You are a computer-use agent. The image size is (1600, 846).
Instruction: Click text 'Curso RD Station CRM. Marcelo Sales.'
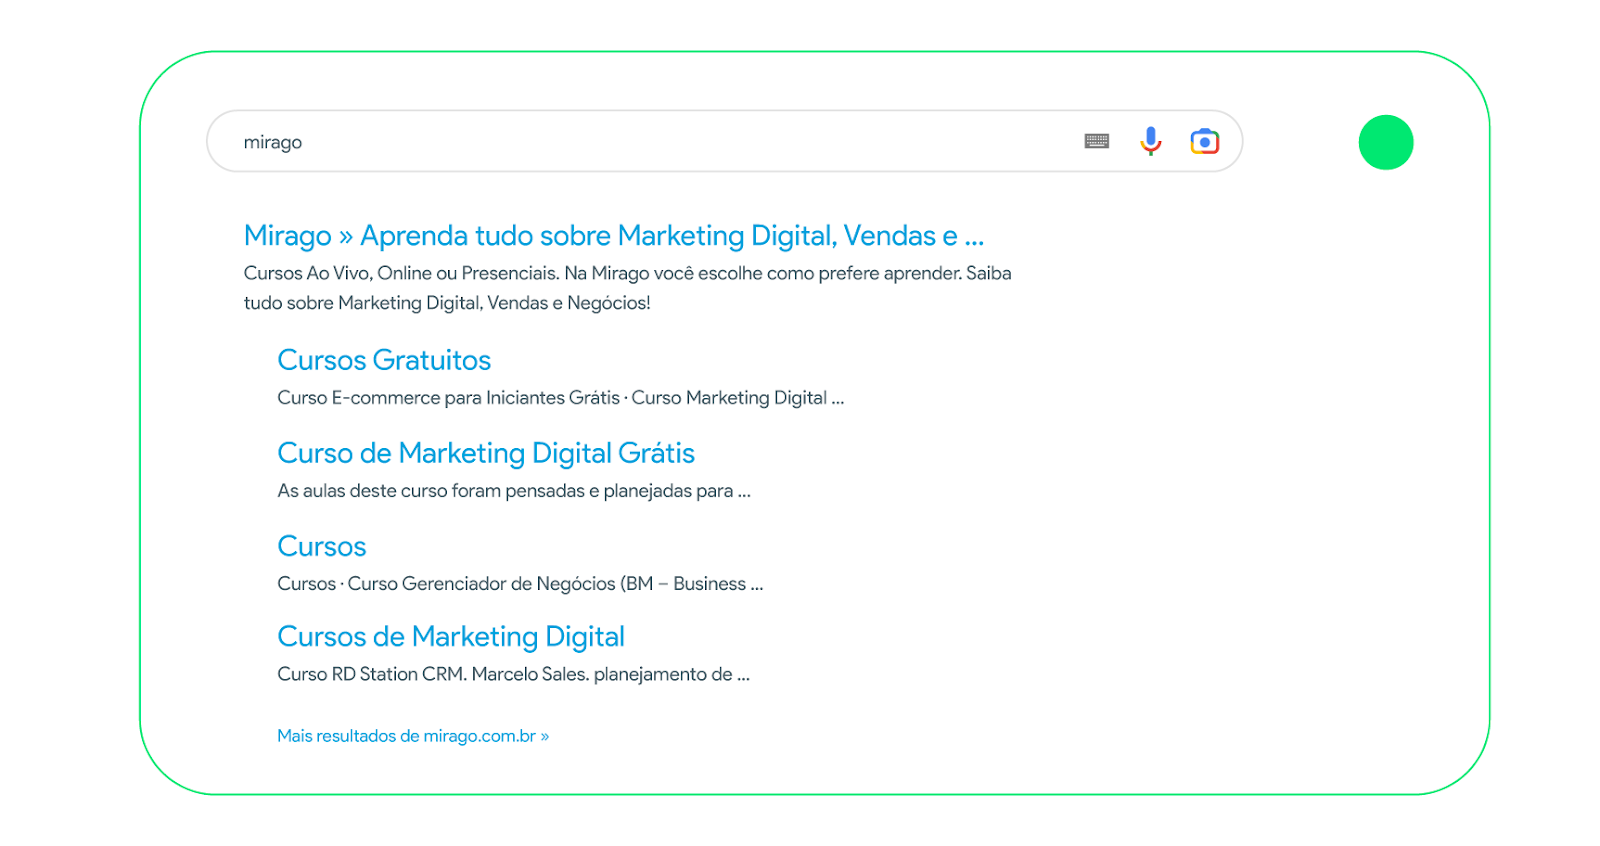click(433, 674)
